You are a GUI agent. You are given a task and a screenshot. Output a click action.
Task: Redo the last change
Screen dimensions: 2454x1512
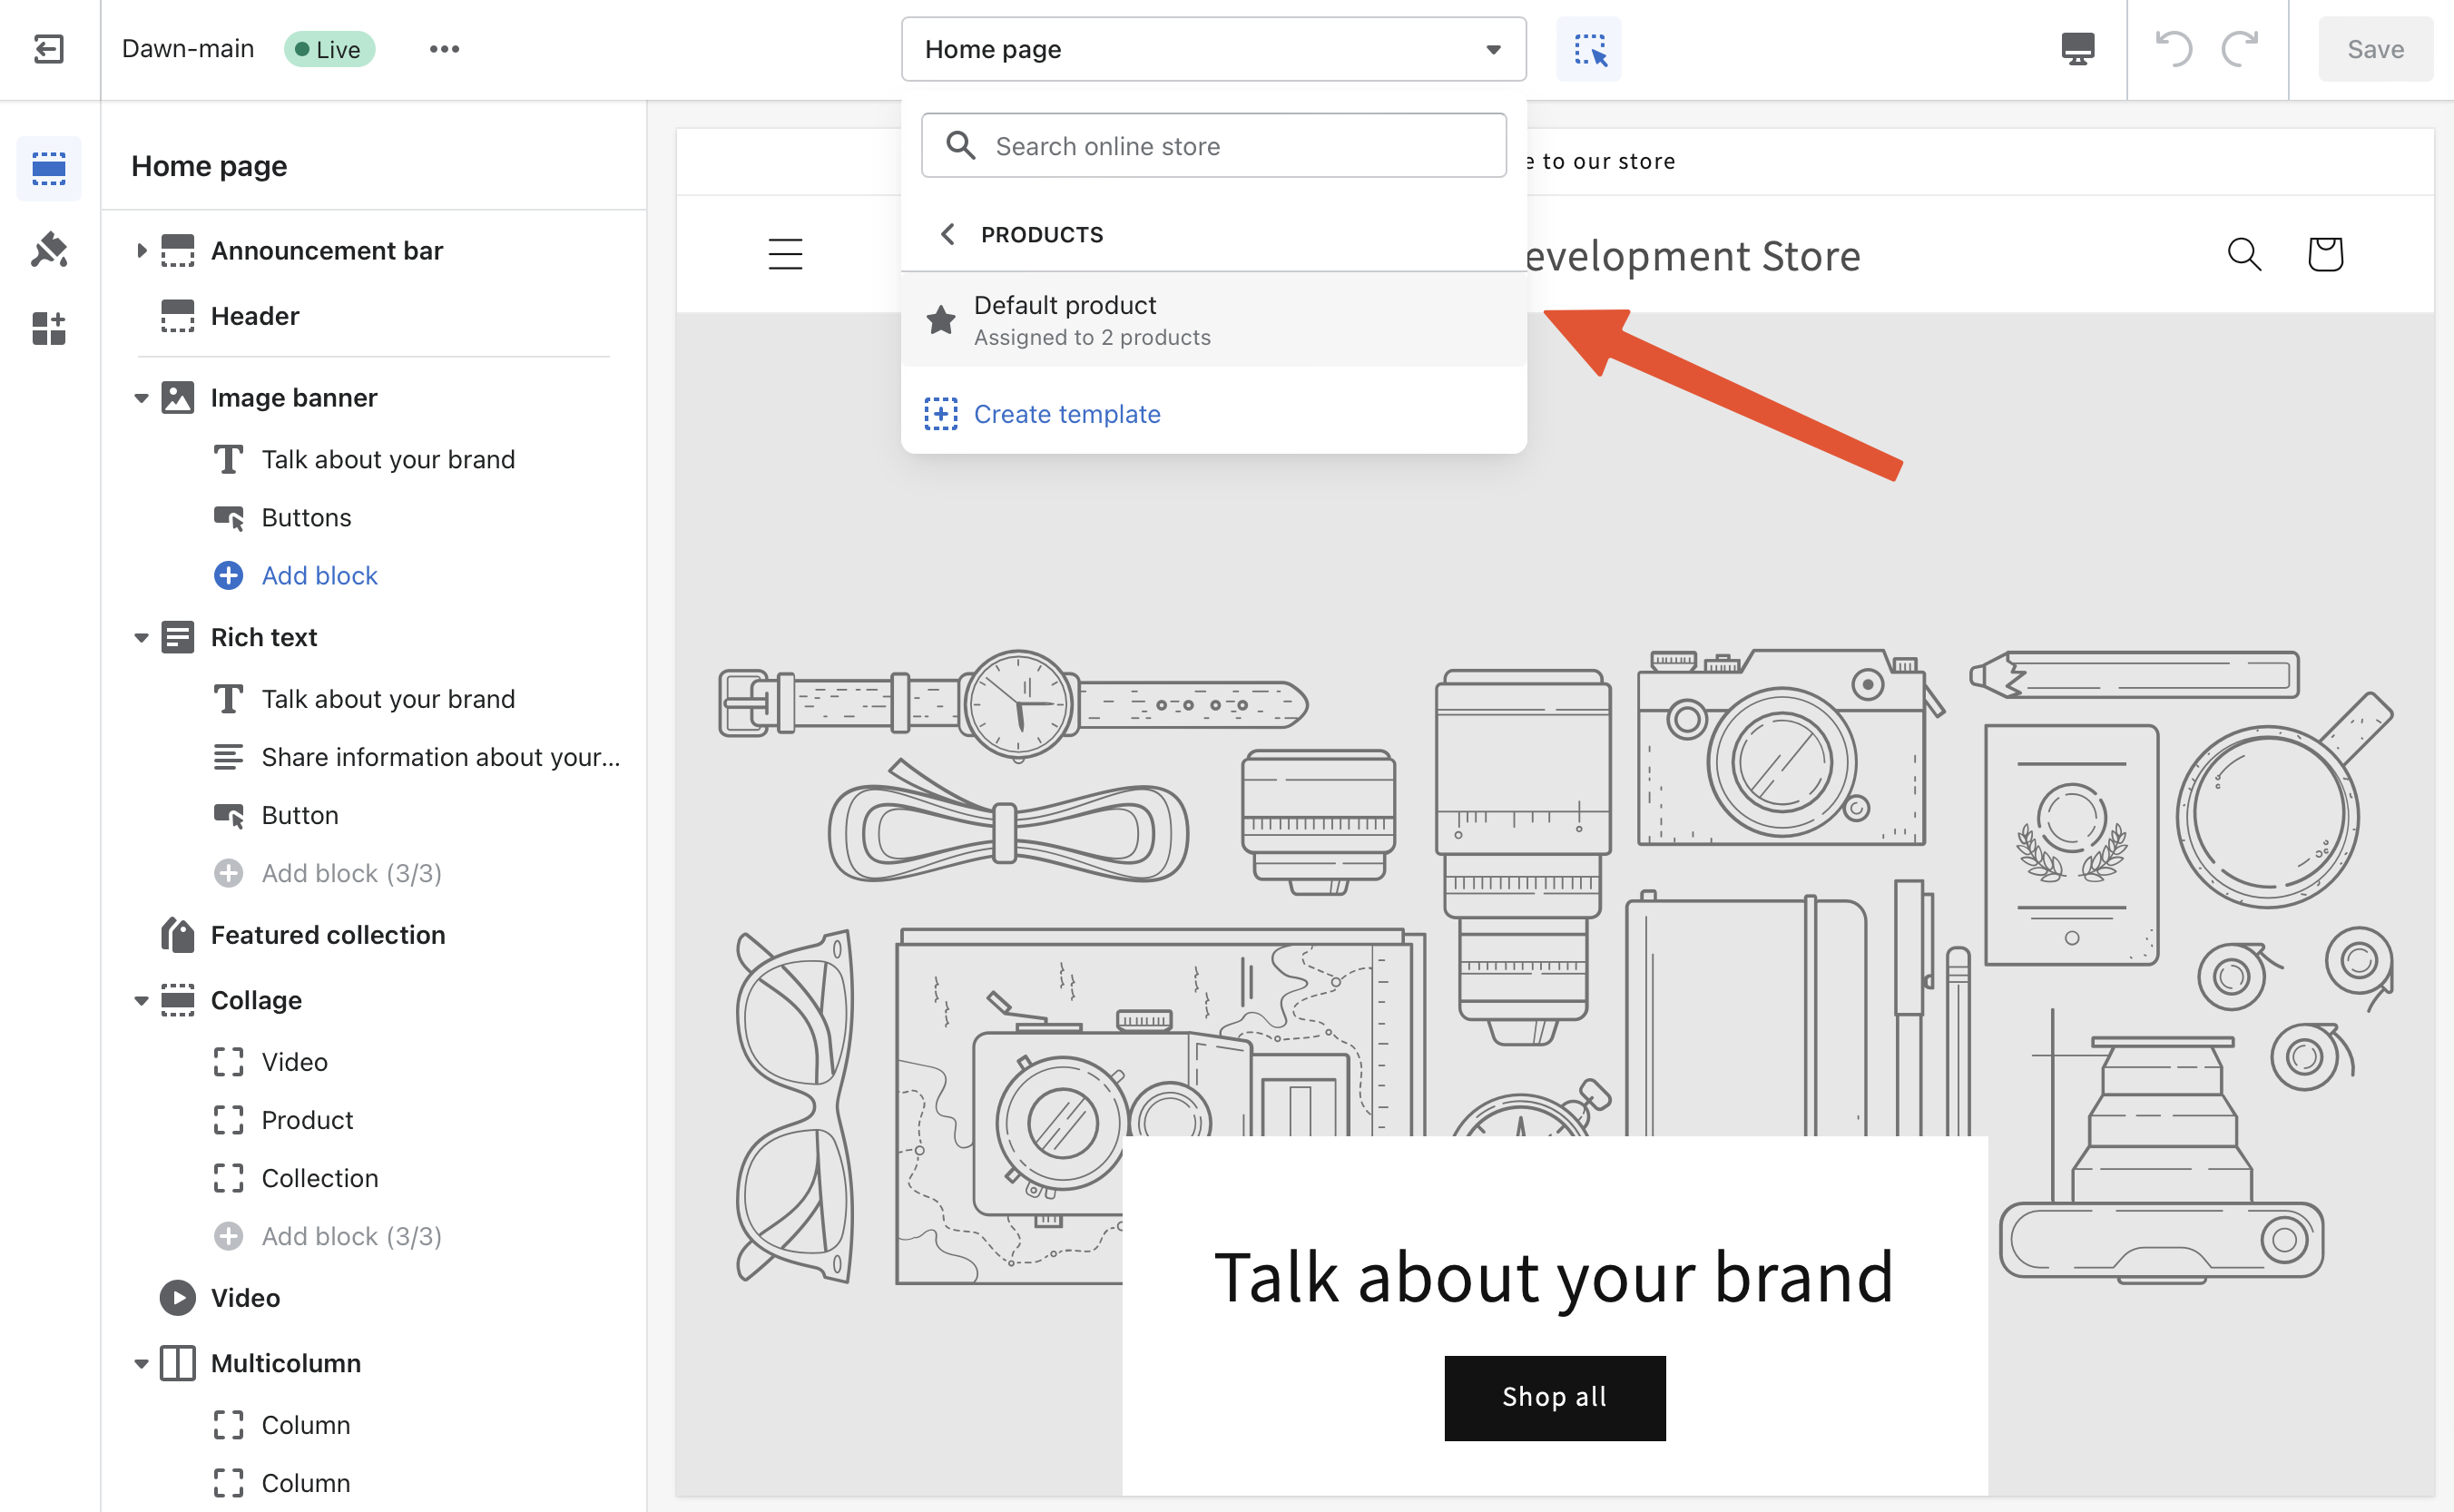pyautogui.click(x=2240, y=49)
